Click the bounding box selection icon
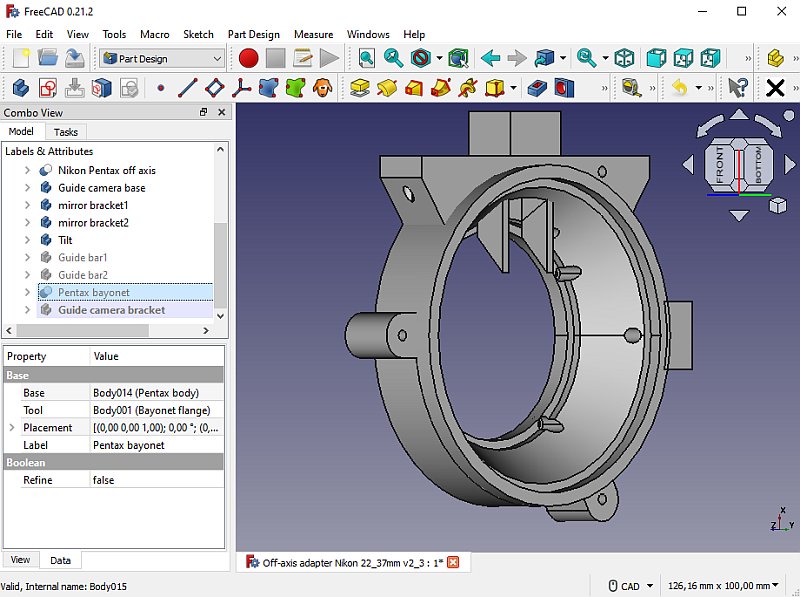 (458, 58)
